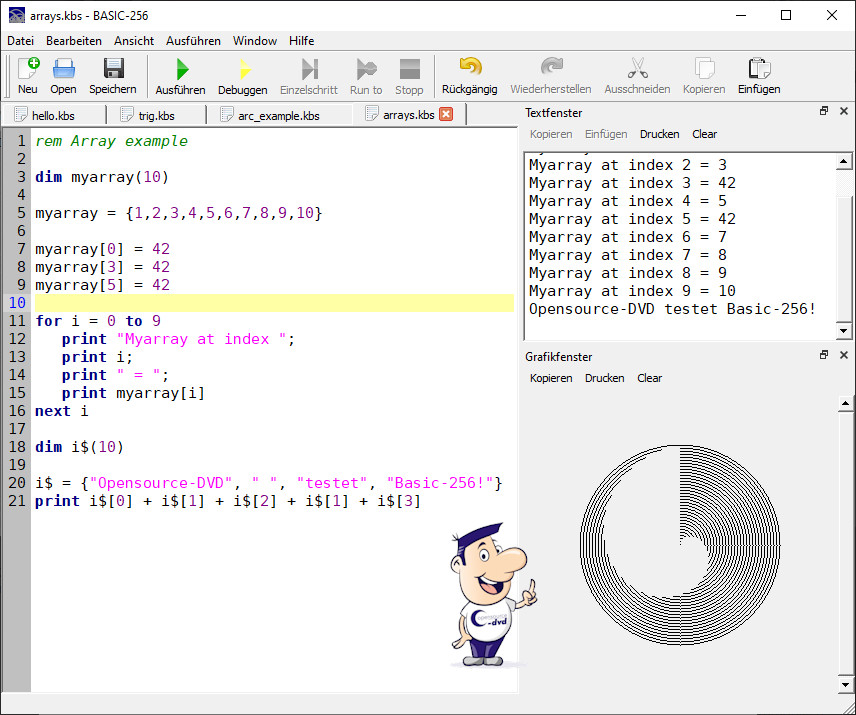Open the Datei menu

(x=20, y=41)
